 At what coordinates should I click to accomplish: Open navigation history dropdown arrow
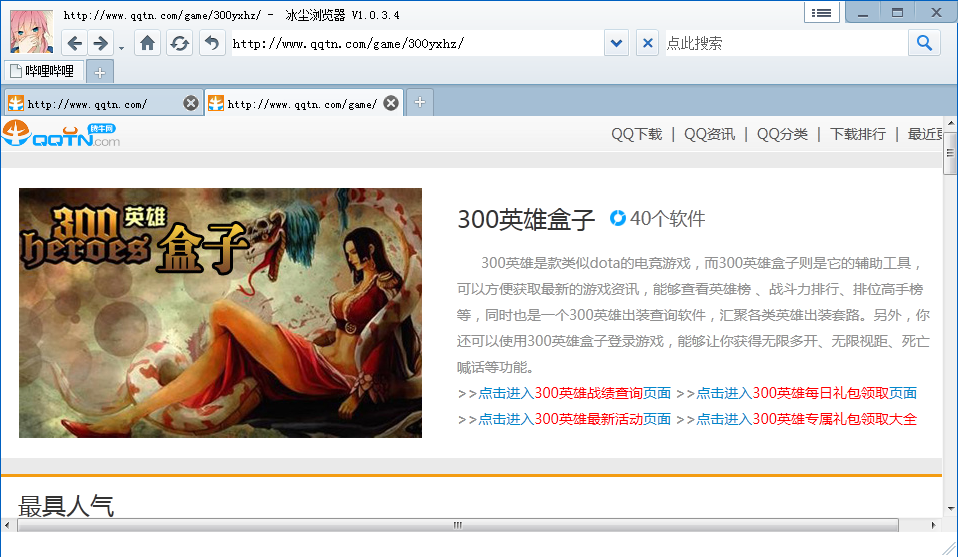coord(121,48)
